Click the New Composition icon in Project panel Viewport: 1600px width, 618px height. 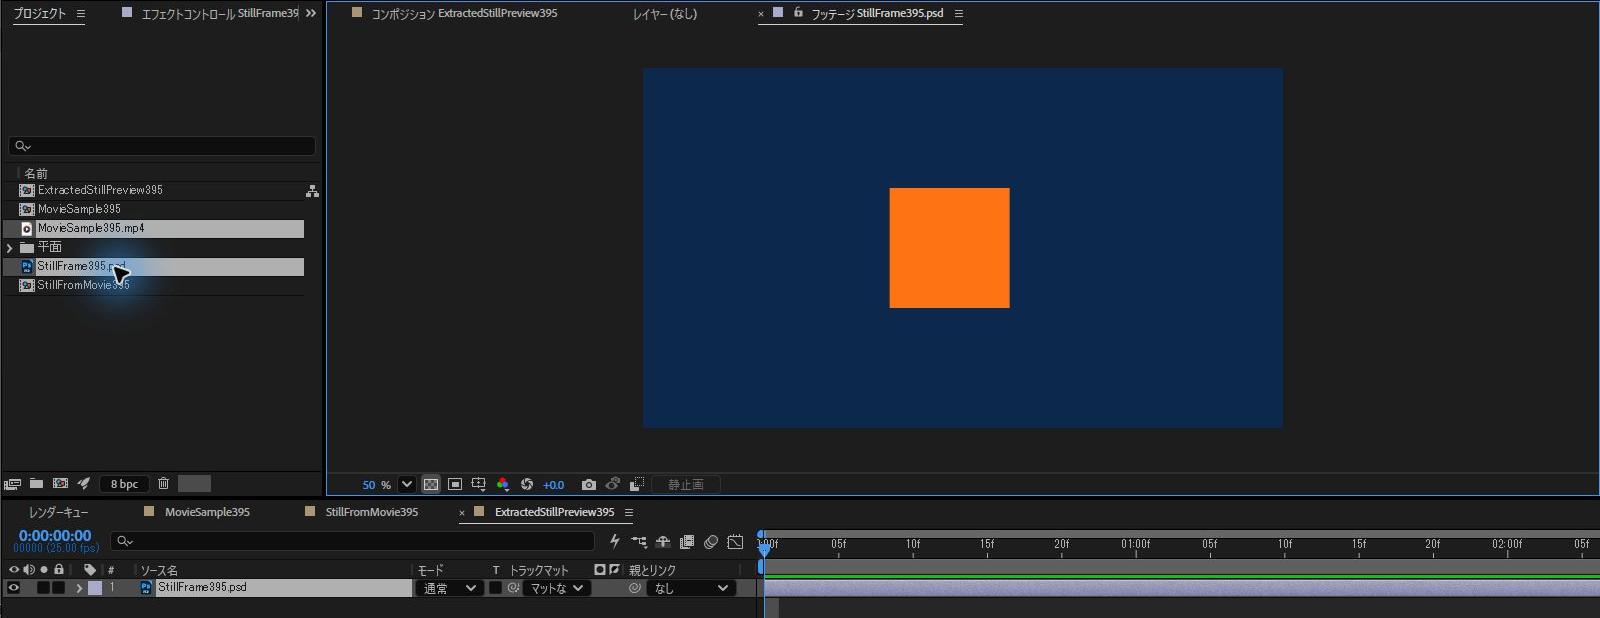tap(60, 484)
